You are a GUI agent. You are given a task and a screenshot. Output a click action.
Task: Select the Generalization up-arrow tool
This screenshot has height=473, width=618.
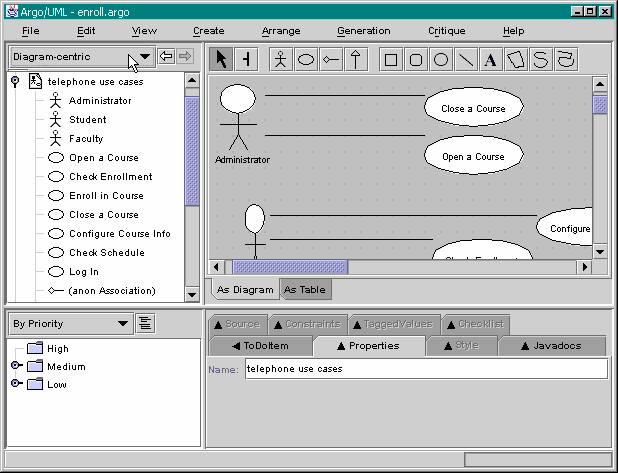(356, 60)
